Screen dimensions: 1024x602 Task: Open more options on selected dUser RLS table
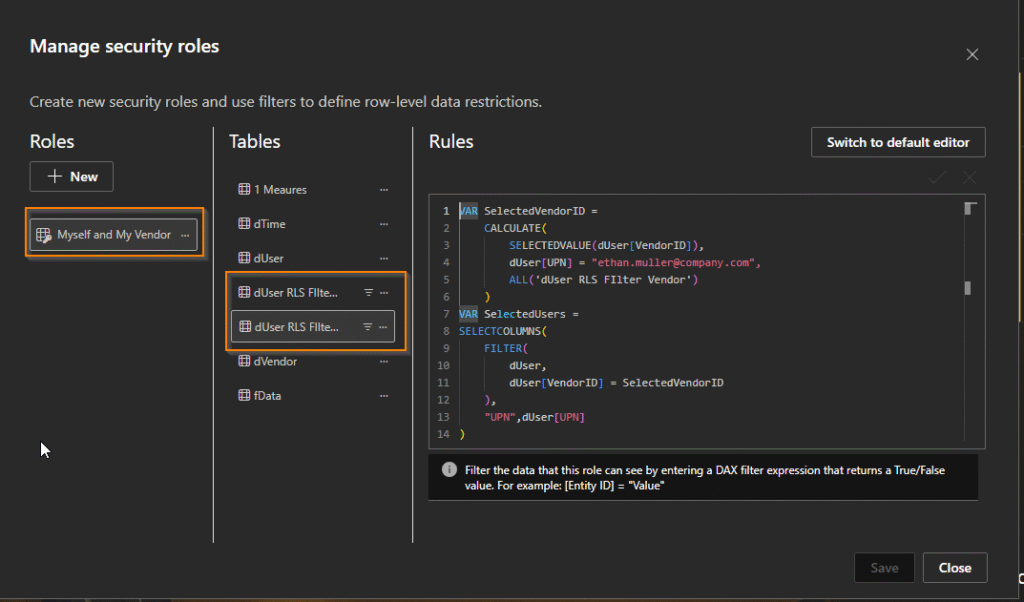click(x=383, y=327)
